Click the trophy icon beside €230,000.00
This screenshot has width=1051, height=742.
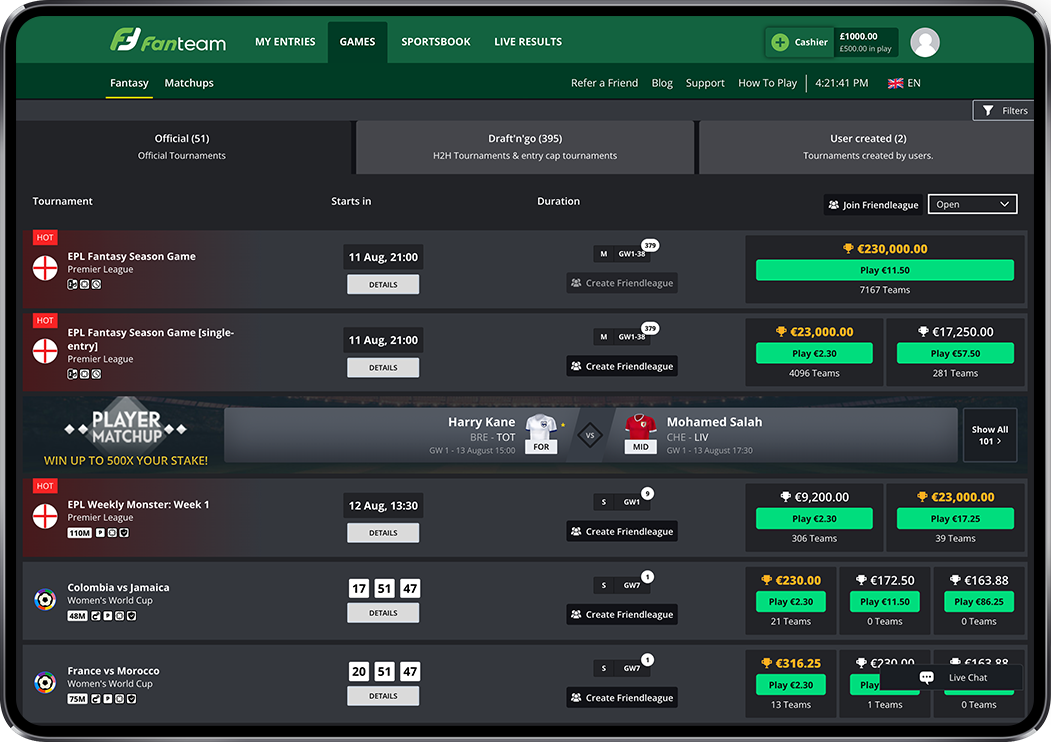(848, 249)
